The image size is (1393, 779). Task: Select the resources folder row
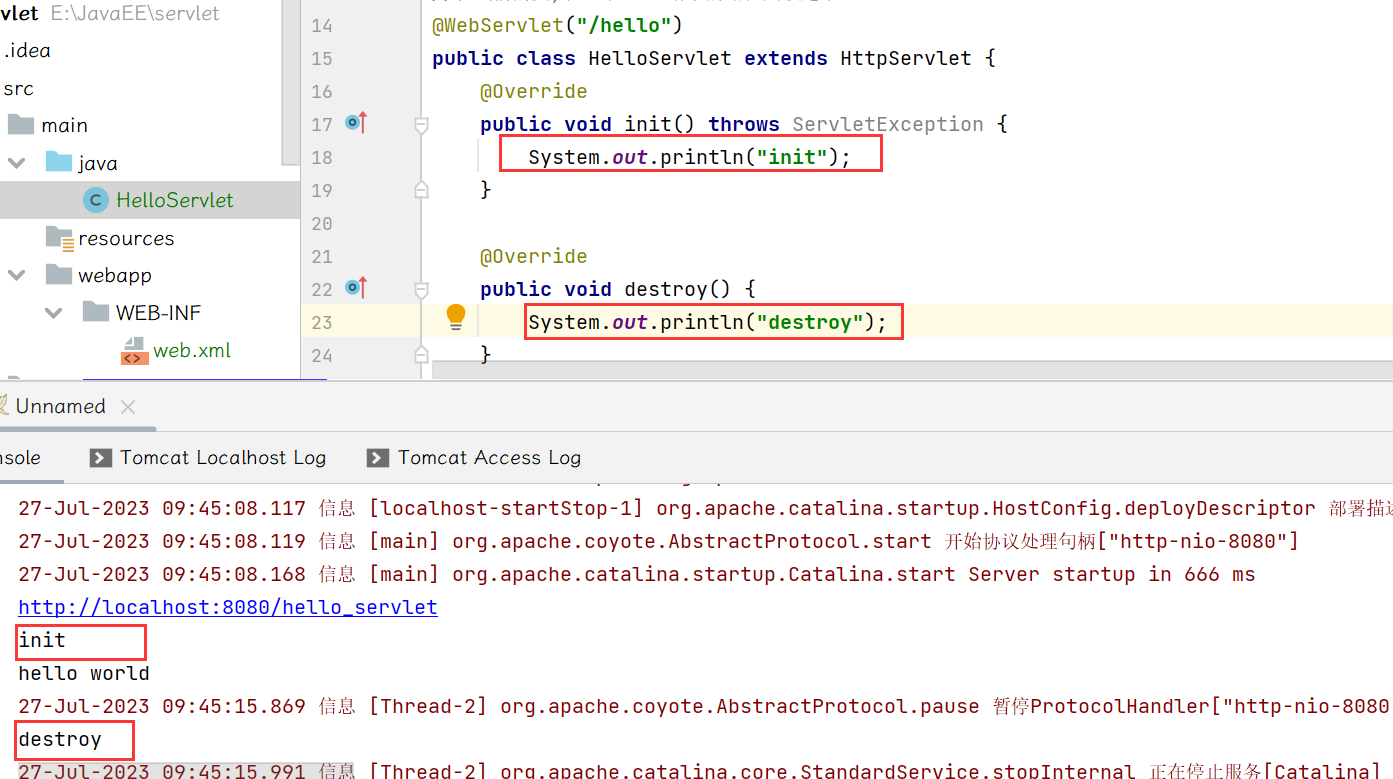coord(150,238)
